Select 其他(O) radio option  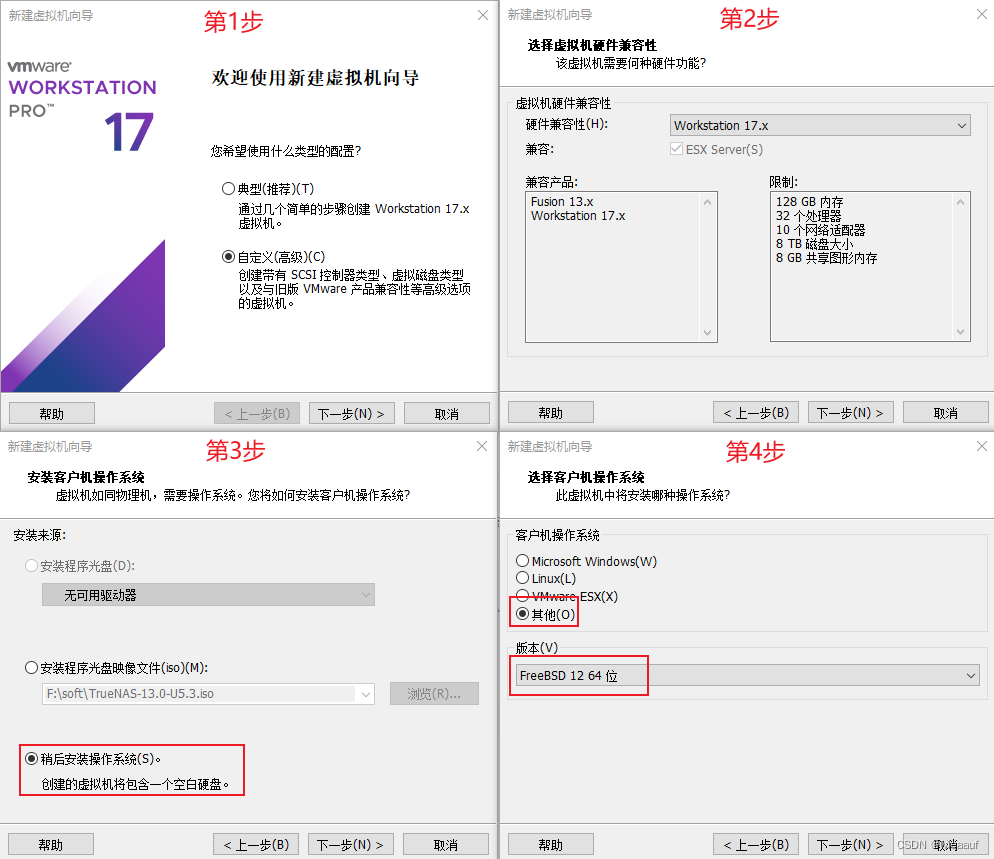[x=522, y=614]
